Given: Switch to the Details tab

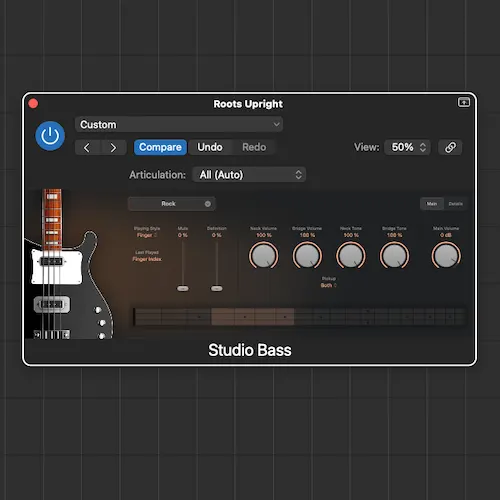Looking at the screenshot, I should point(455,204).
